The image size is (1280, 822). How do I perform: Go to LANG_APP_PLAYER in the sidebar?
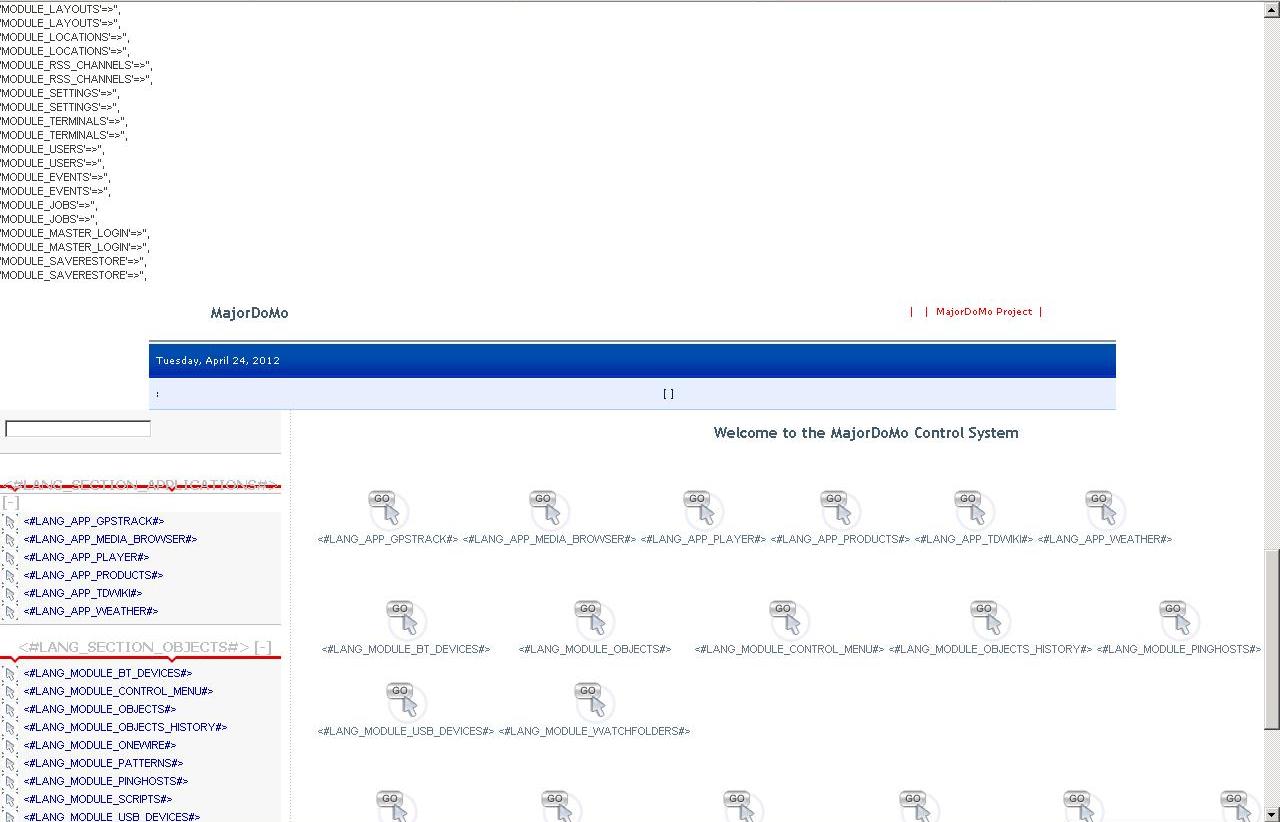[x=87, y=557]
